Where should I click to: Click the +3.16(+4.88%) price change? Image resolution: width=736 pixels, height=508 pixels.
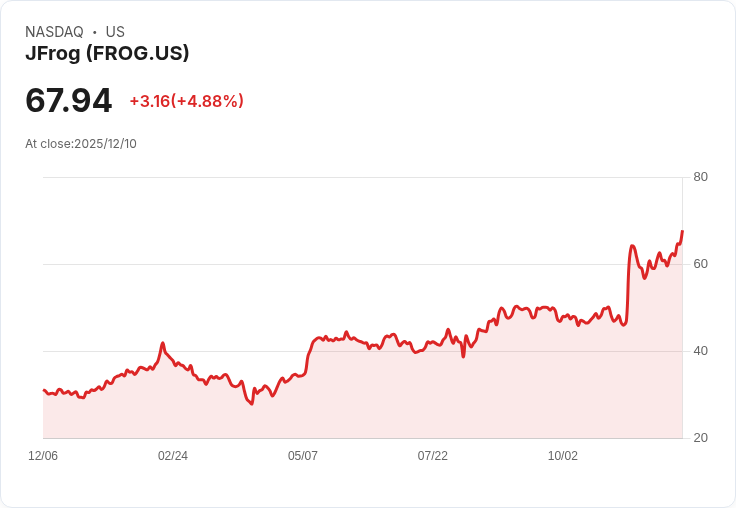(x=186, y=101)
